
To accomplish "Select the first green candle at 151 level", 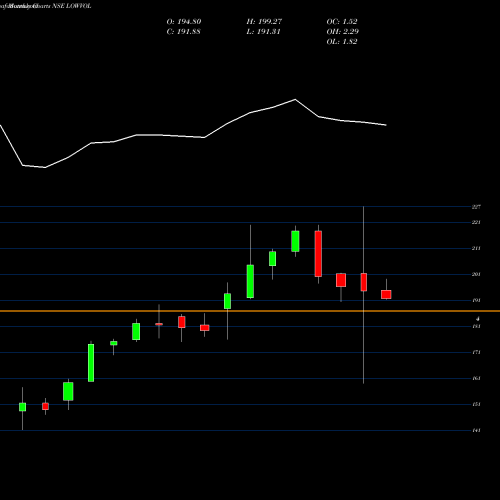I will tap(22, 407).
